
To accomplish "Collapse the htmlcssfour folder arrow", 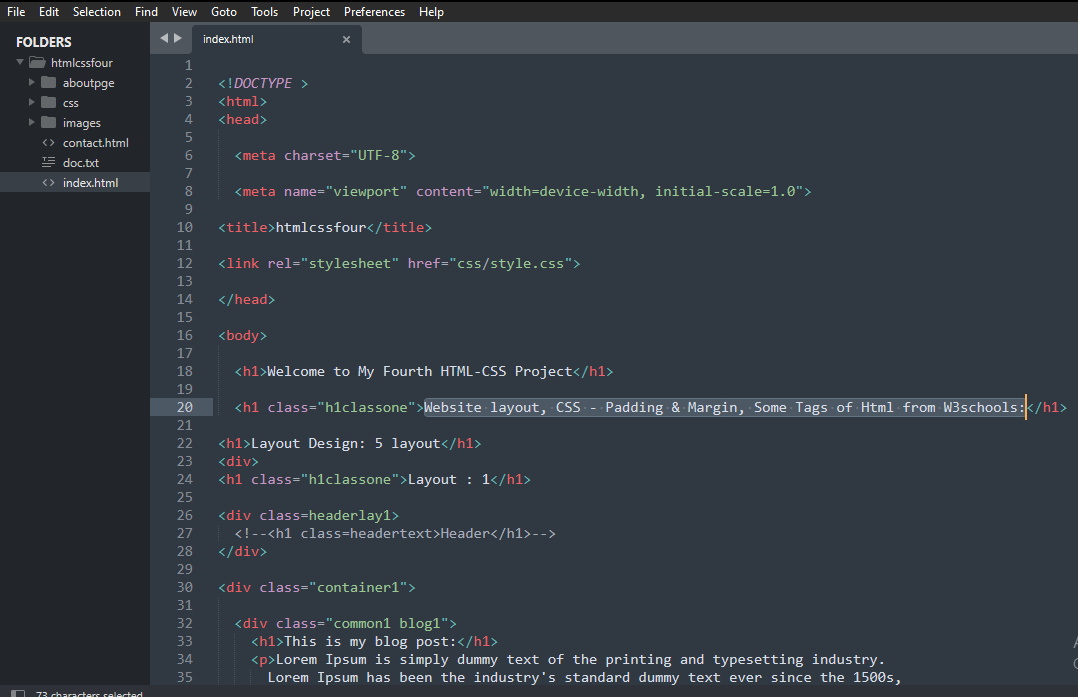I will (x=20, y=62).
